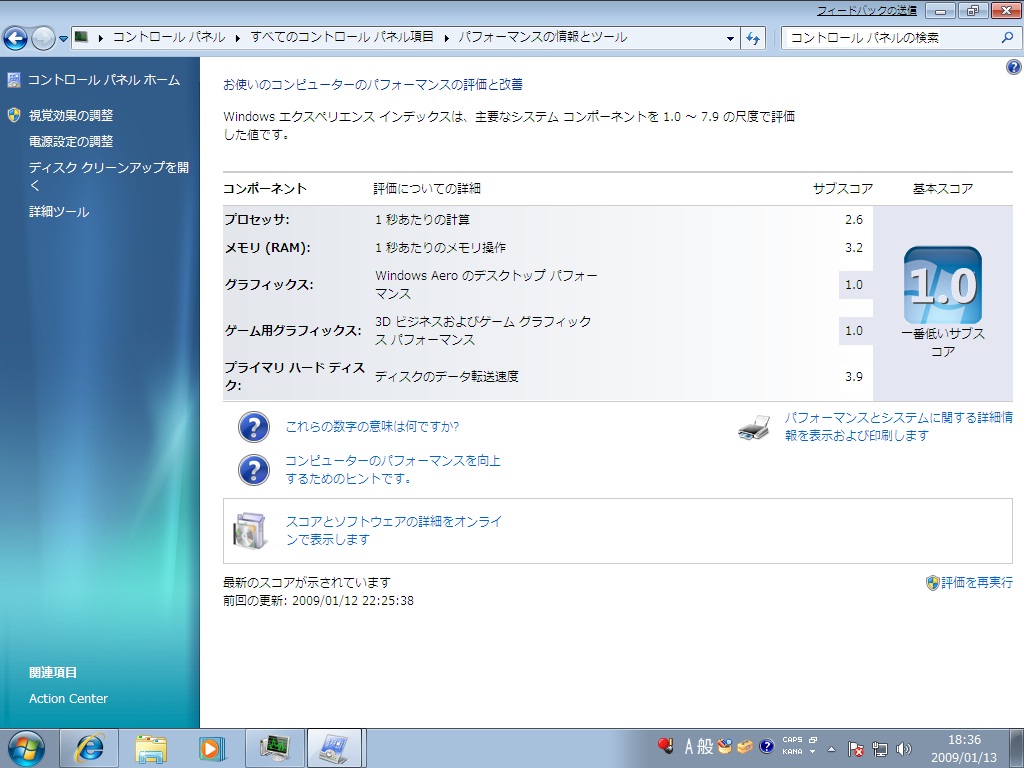Viewport: 1024px width, 768px height.
Task: Click the active control panel taskbar button
Action: (x=334, y=748)
